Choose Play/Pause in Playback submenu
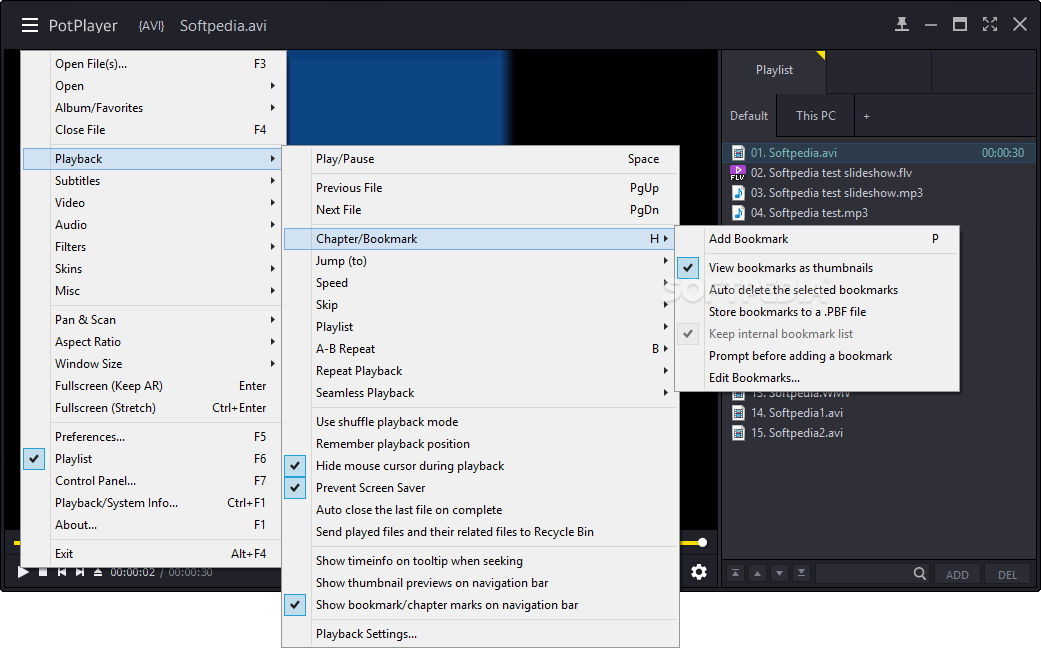 pyautogui.click(x=481, y=159)
